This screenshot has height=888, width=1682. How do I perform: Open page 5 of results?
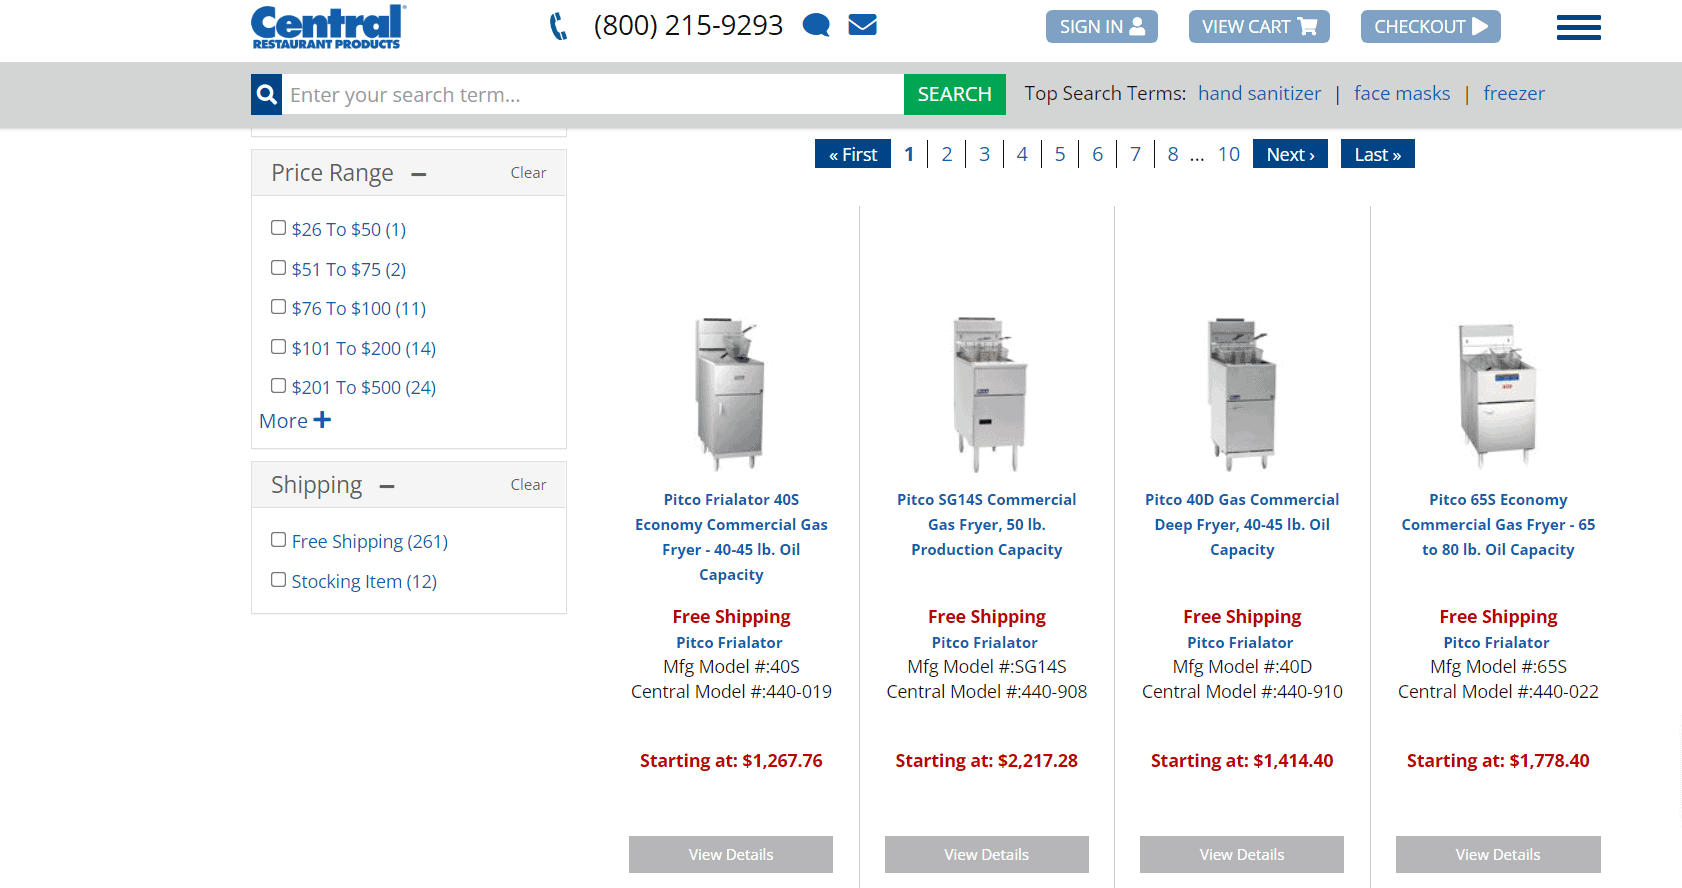[x=1060, y=154]
